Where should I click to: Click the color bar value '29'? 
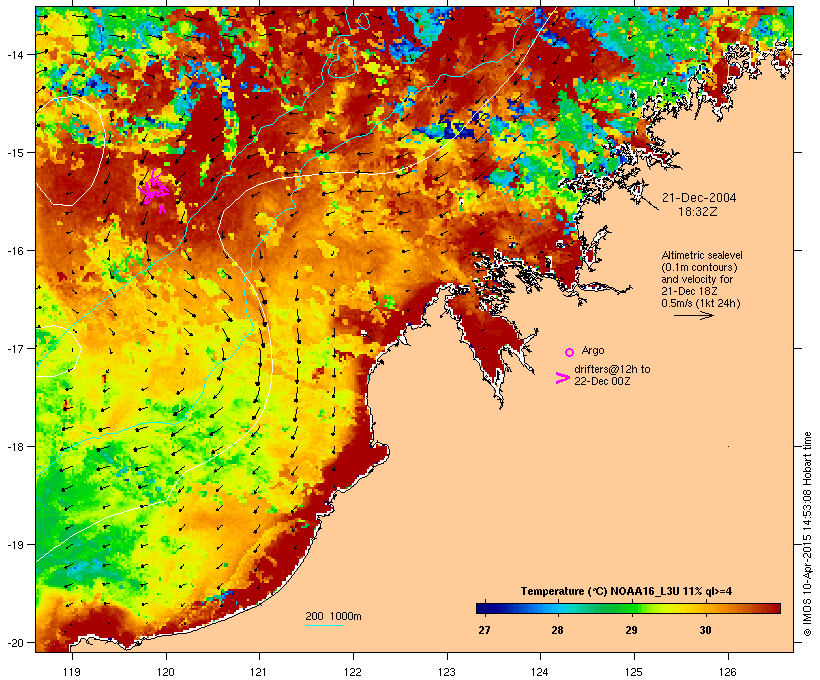coord(631,630)
